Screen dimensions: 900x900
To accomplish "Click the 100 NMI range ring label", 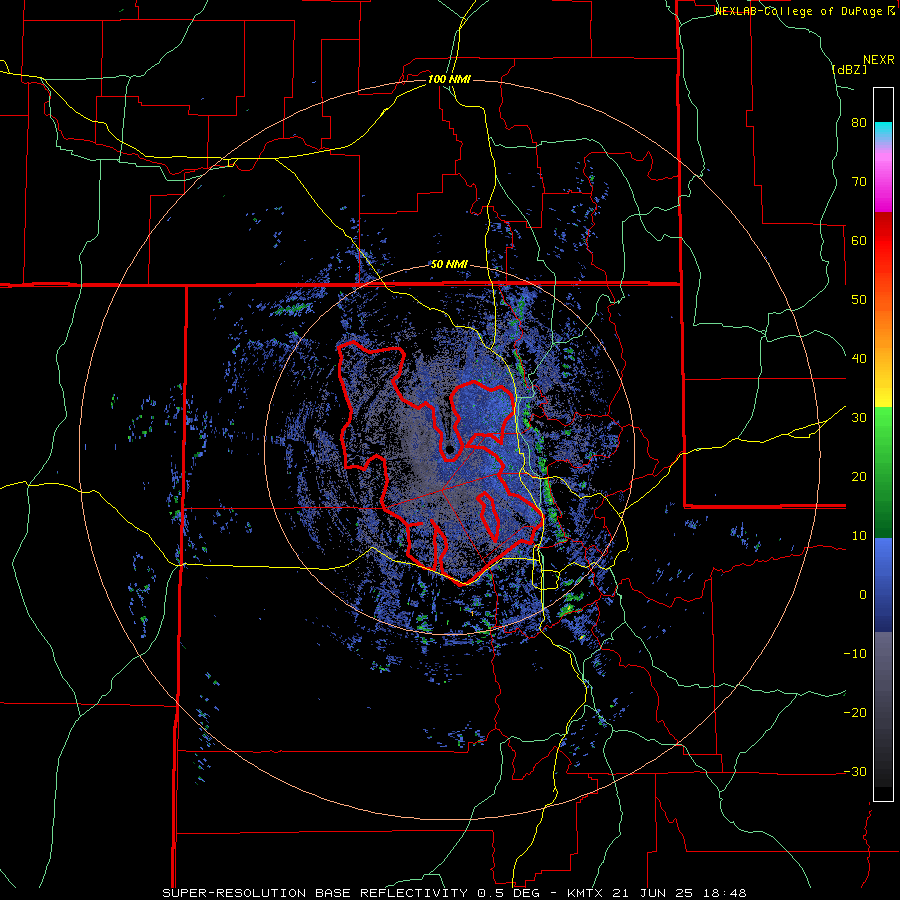I will (449, 79).
